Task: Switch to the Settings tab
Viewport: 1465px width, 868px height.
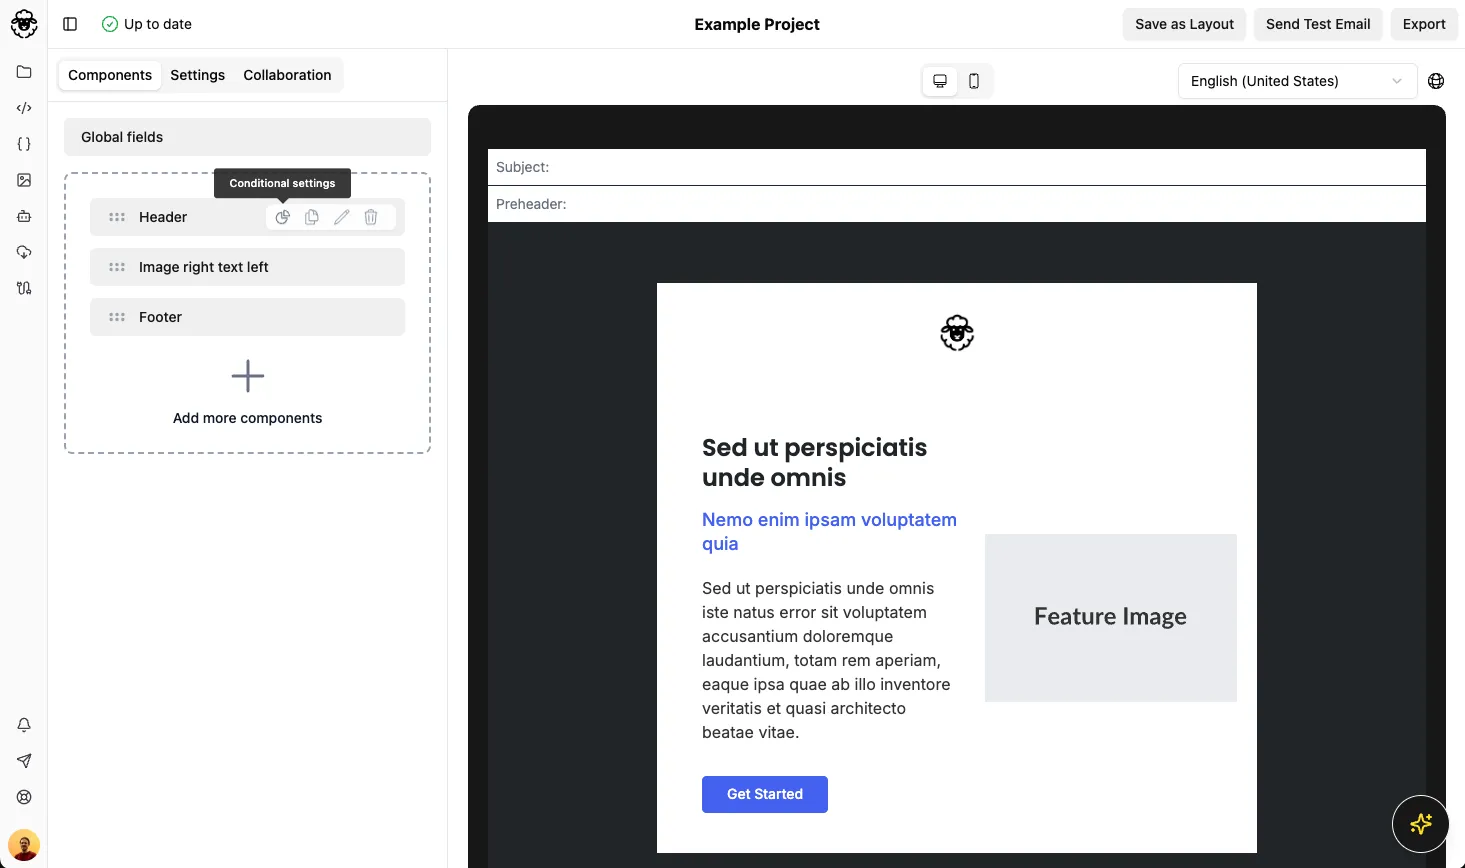Action: coord(197,75)
